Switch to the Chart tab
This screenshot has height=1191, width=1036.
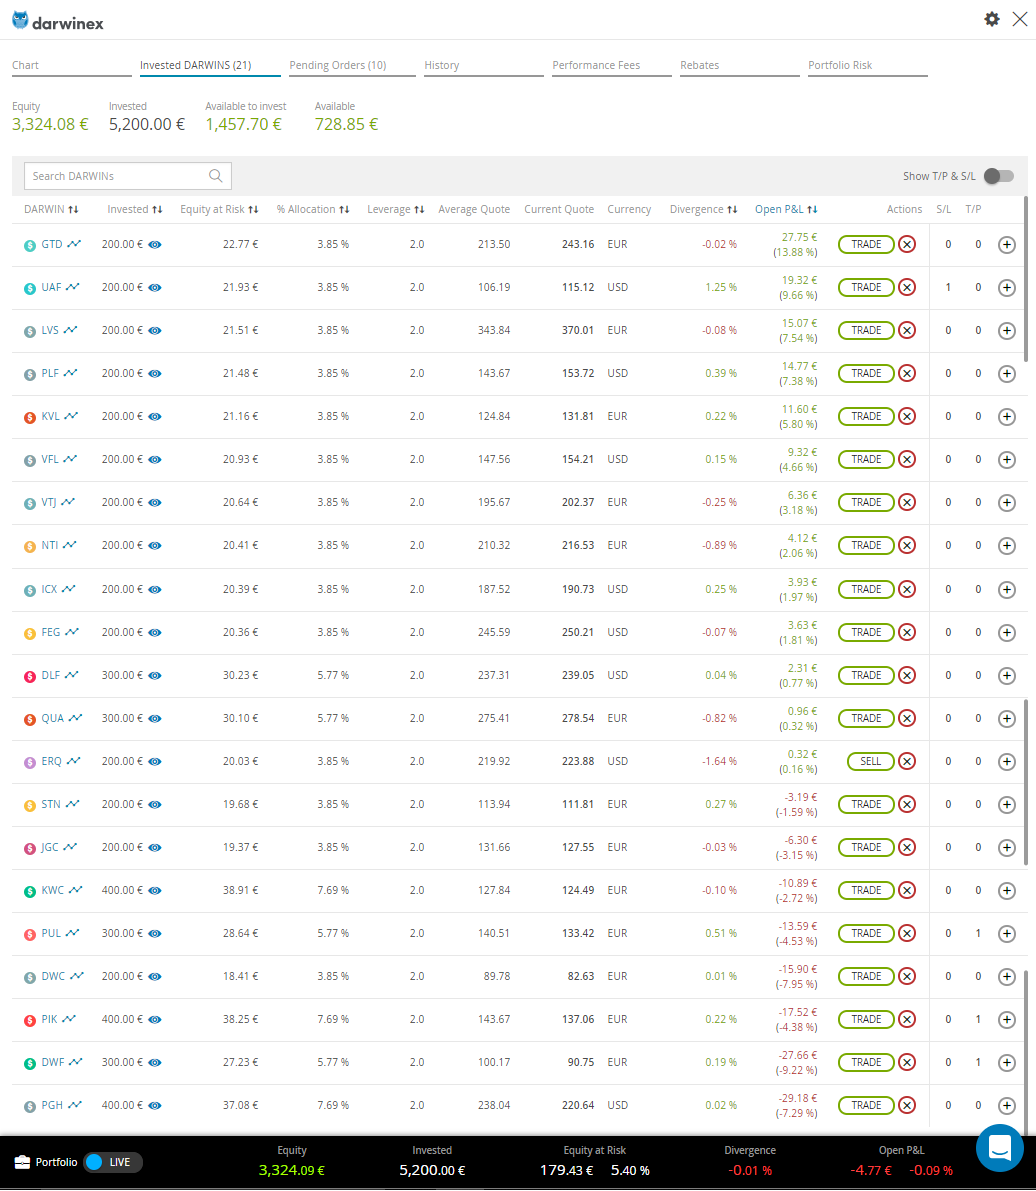[71, 65]
